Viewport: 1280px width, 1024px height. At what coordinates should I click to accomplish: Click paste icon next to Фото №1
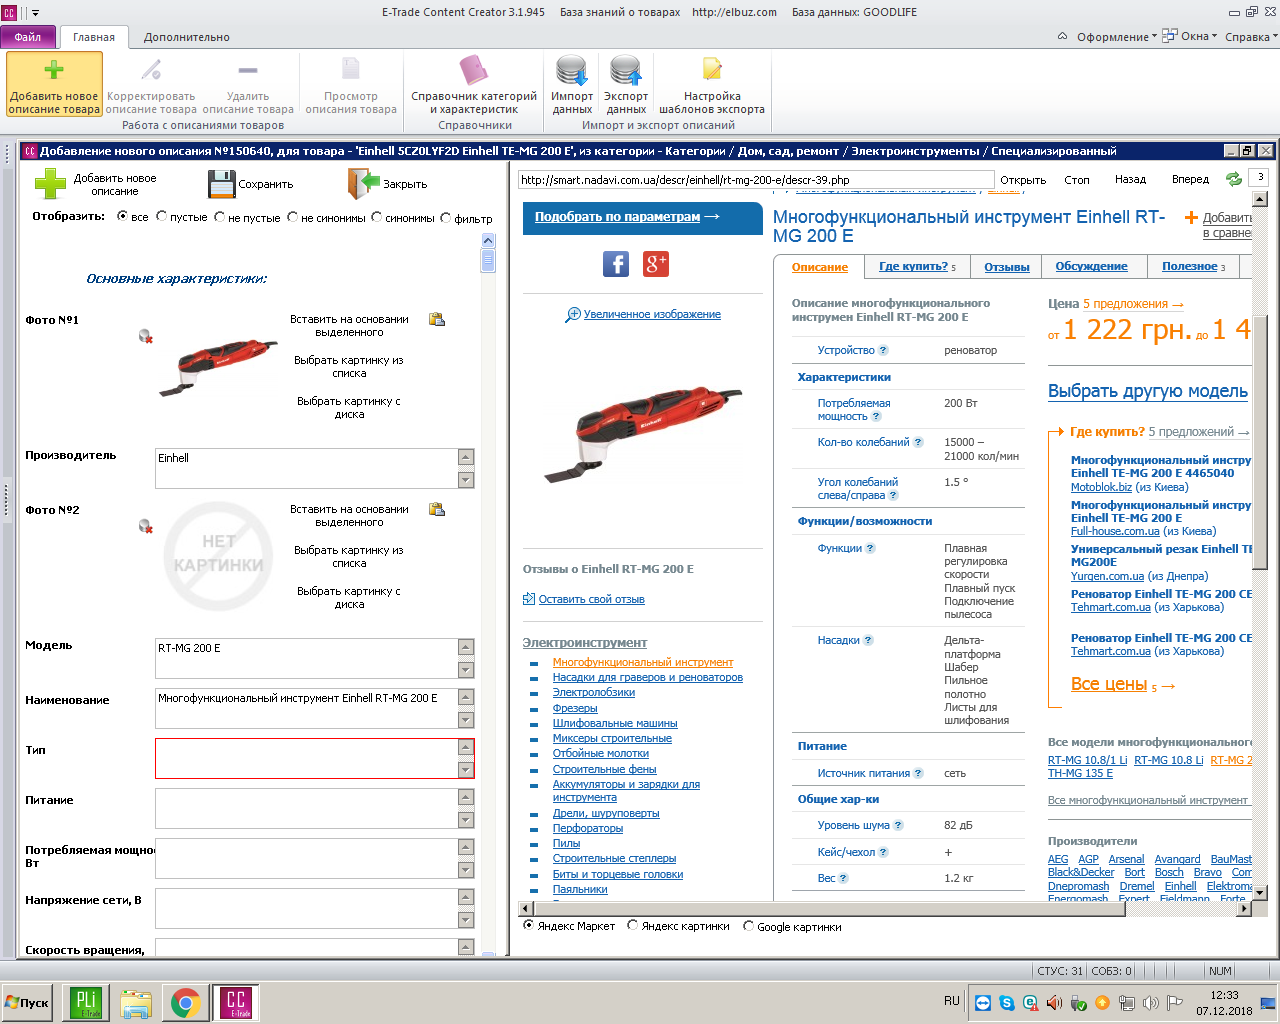437,320
